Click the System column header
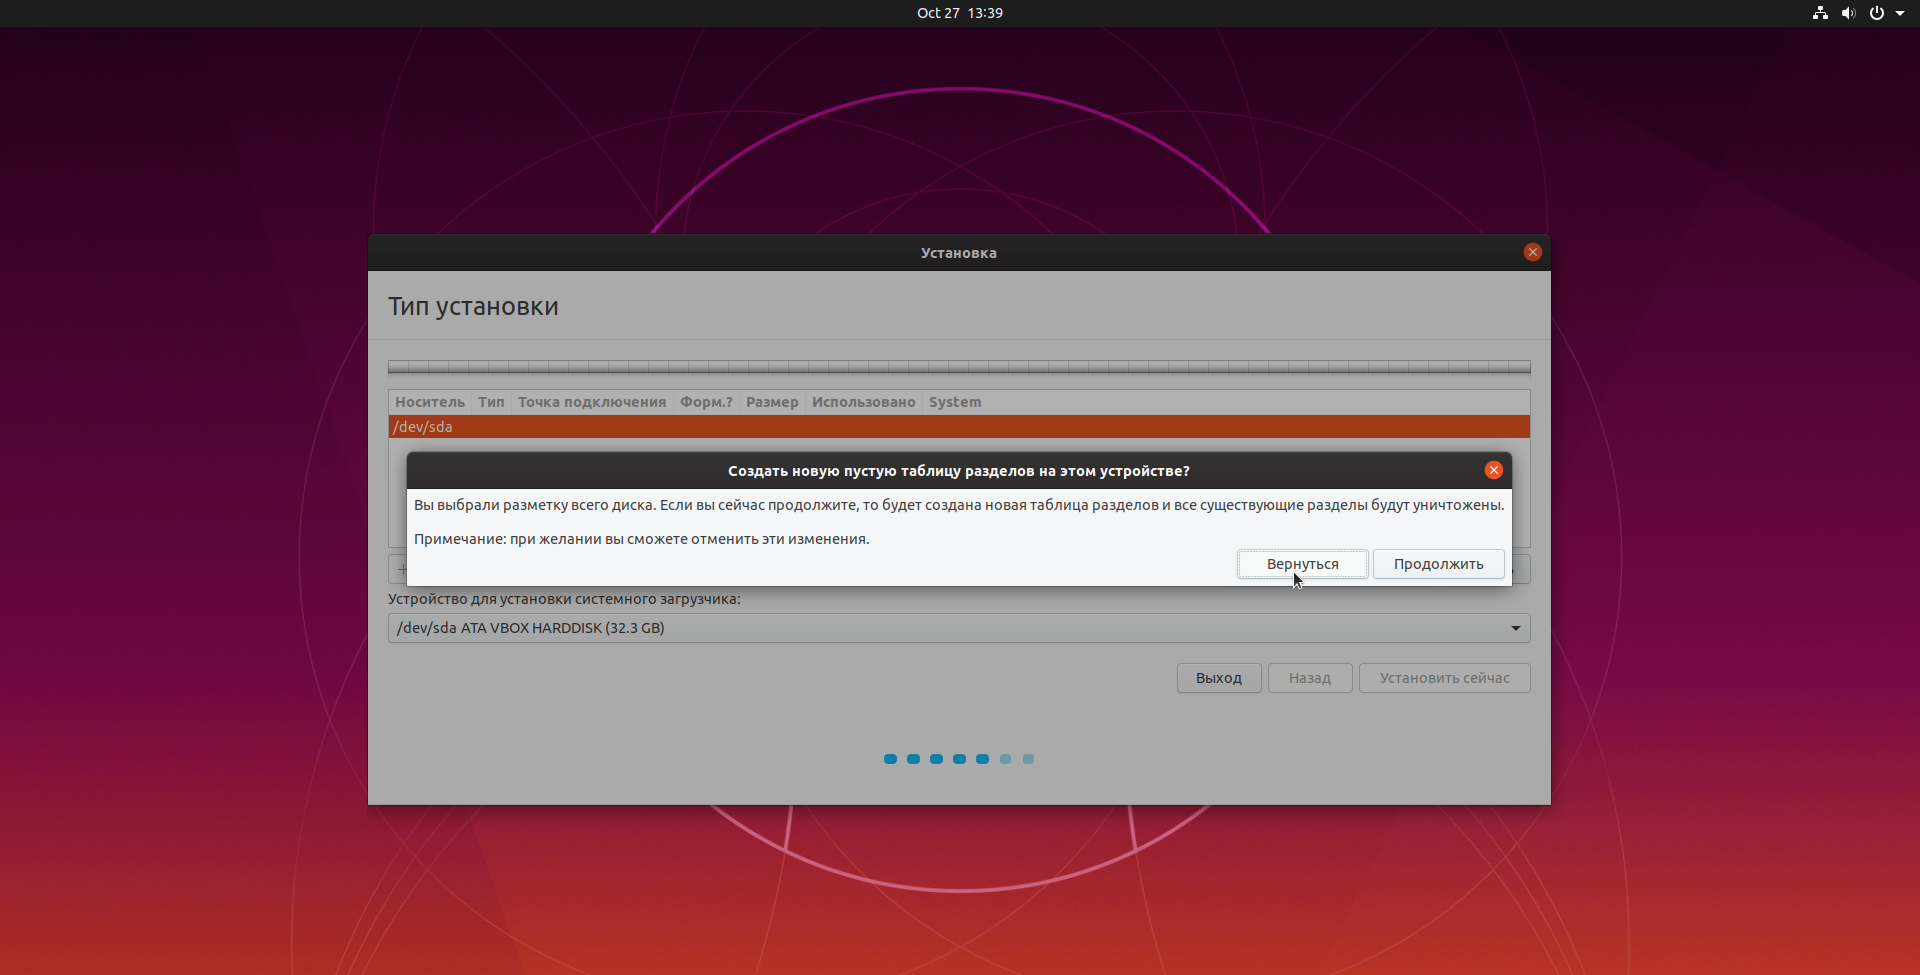This screenshot has width=1920, height=975. pyautogui.click(x=955, y=402)
